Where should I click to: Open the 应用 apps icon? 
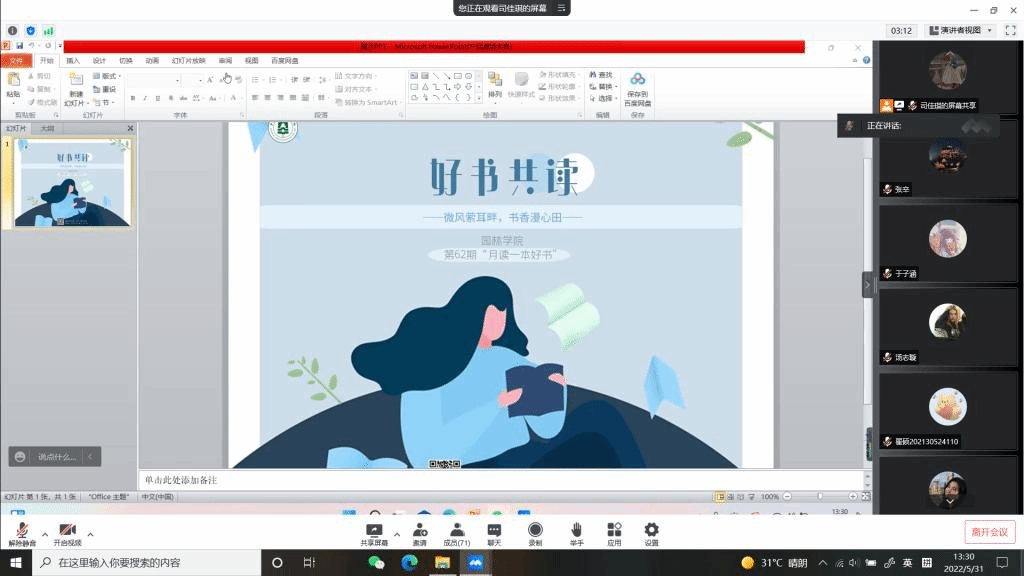point(614,531)
